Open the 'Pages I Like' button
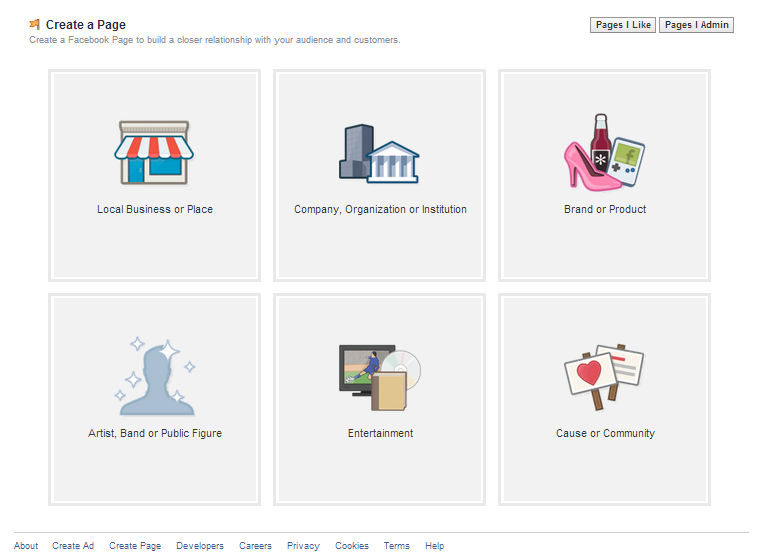 tap(623, 25)
